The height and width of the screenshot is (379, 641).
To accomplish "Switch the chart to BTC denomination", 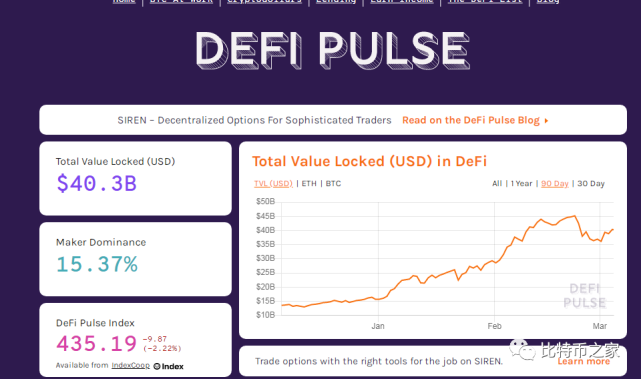I will [333, 184].
